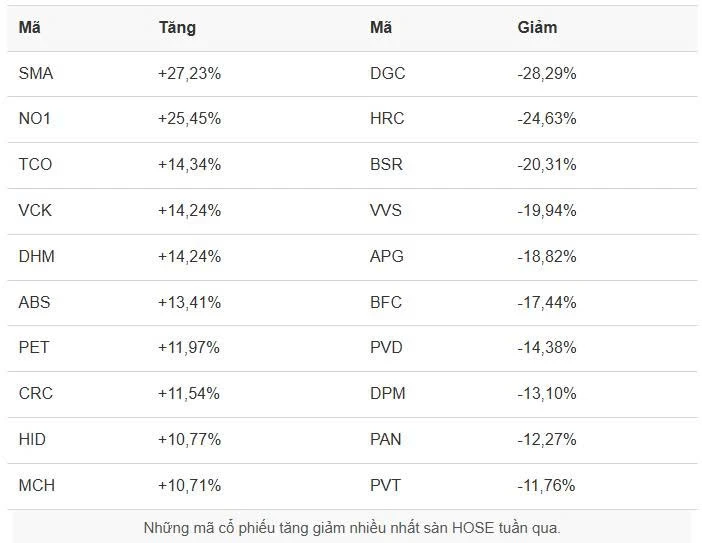Select VCK in the gainers column
This screenshot has width=702, height=543.
[35, 210]
